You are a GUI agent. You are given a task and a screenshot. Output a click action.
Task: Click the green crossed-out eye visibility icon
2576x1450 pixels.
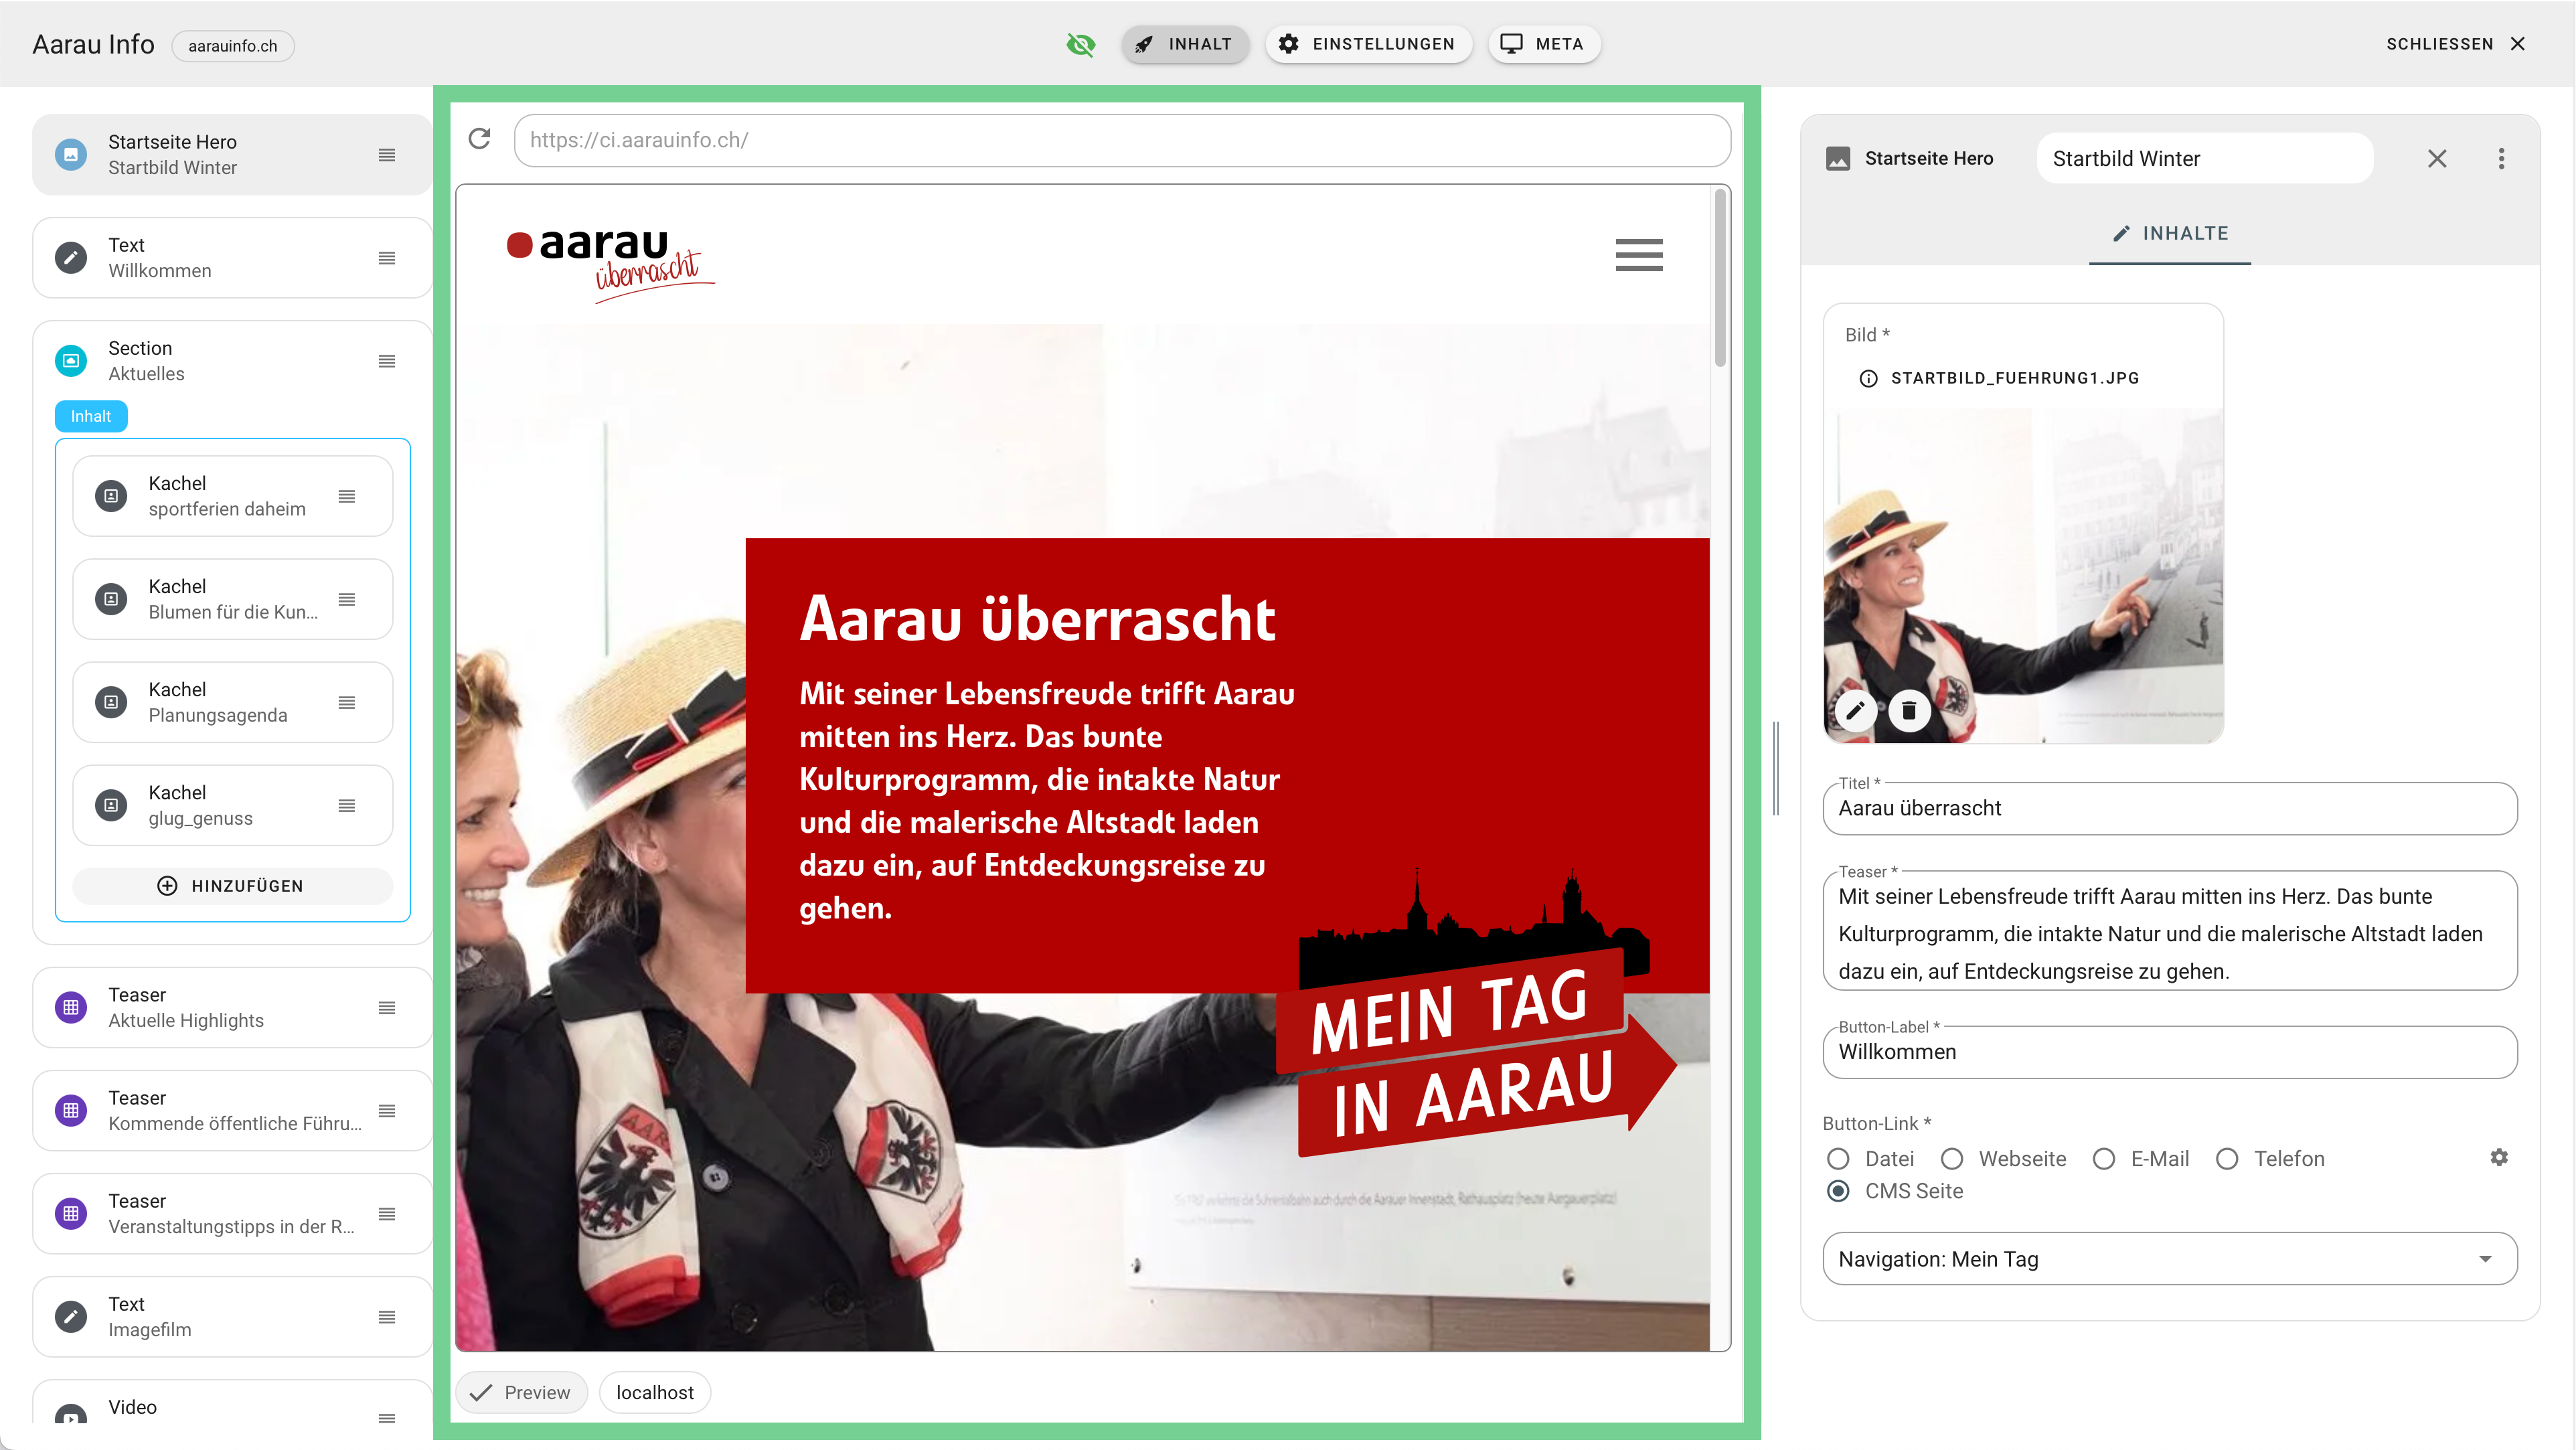click(x=1081, y=44)
